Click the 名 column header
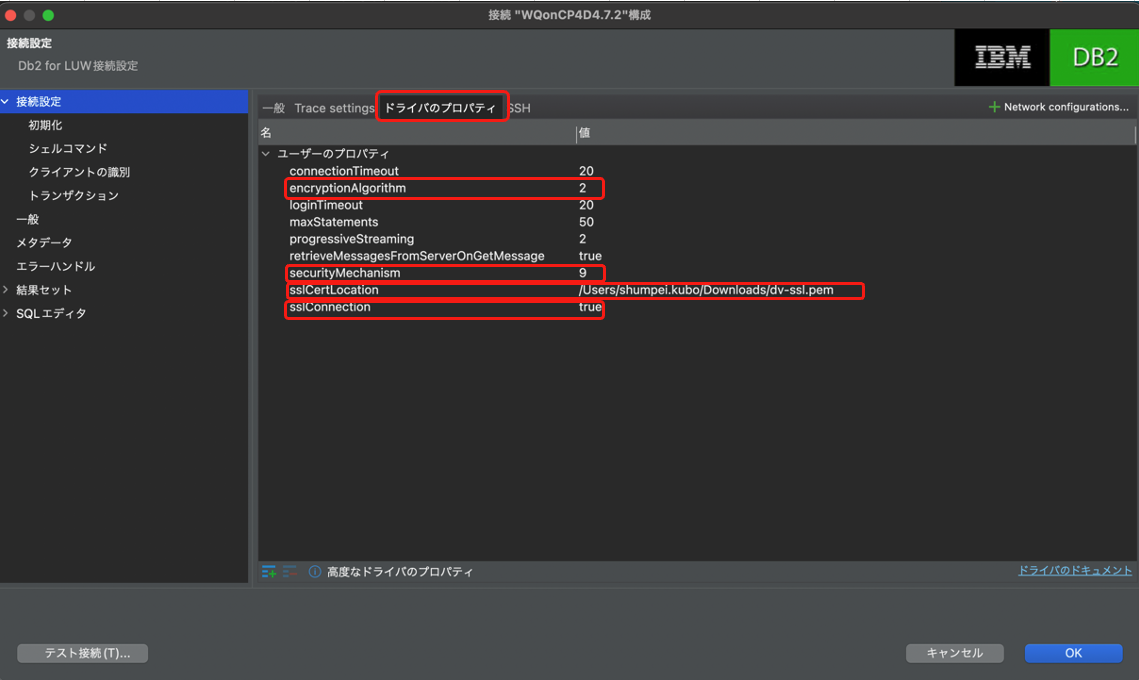Image resolution: width=1139 pixels, height=680 pixels. 266,133
